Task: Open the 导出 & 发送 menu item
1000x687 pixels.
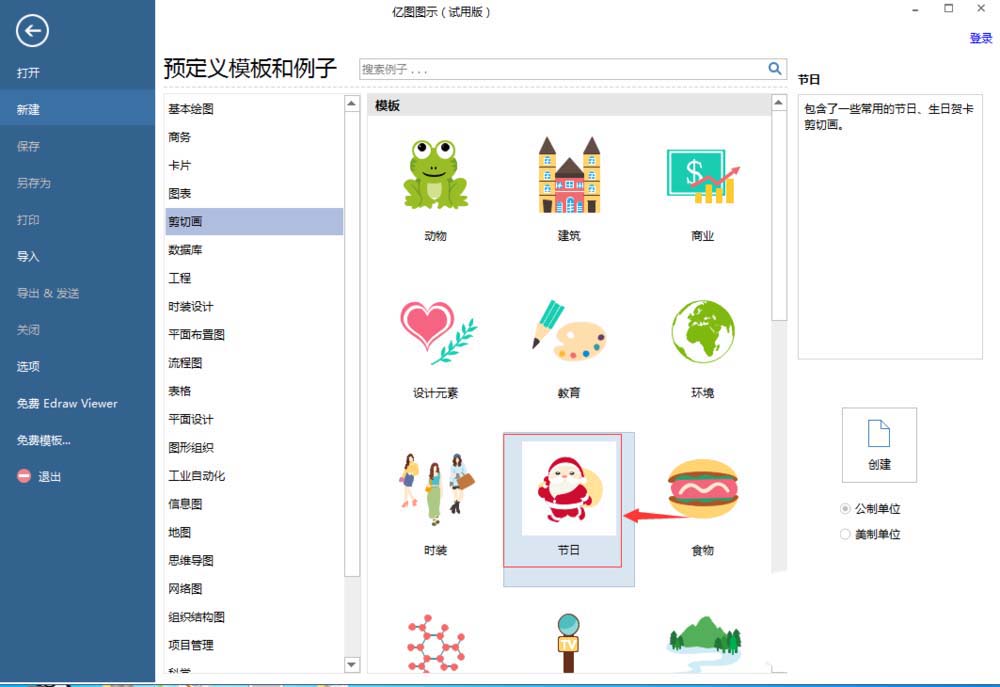Action: tap(48, 293)
